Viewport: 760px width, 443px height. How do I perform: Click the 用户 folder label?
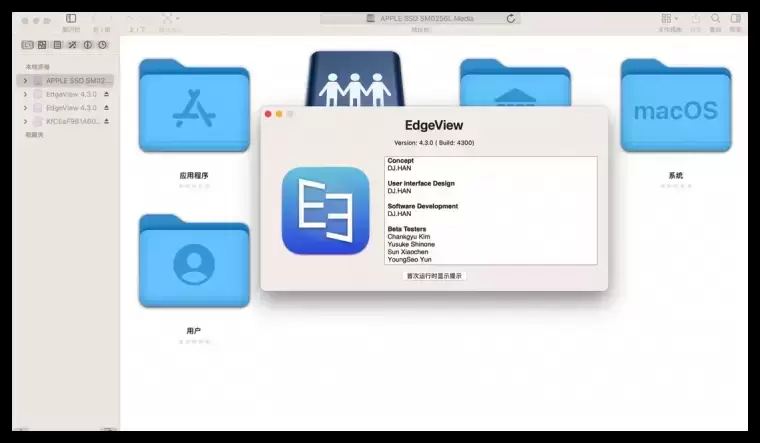pos(193,331)
